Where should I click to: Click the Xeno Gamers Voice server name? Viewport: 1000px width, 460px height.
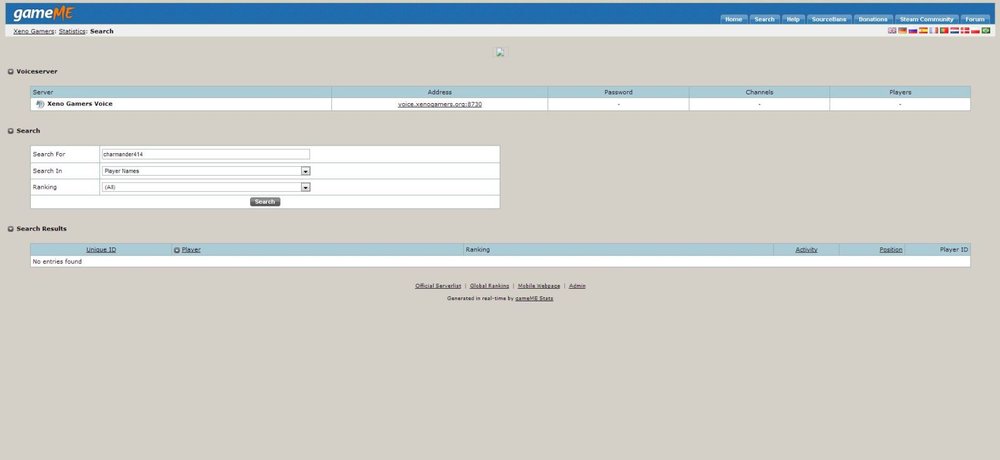tap(80, 104)
